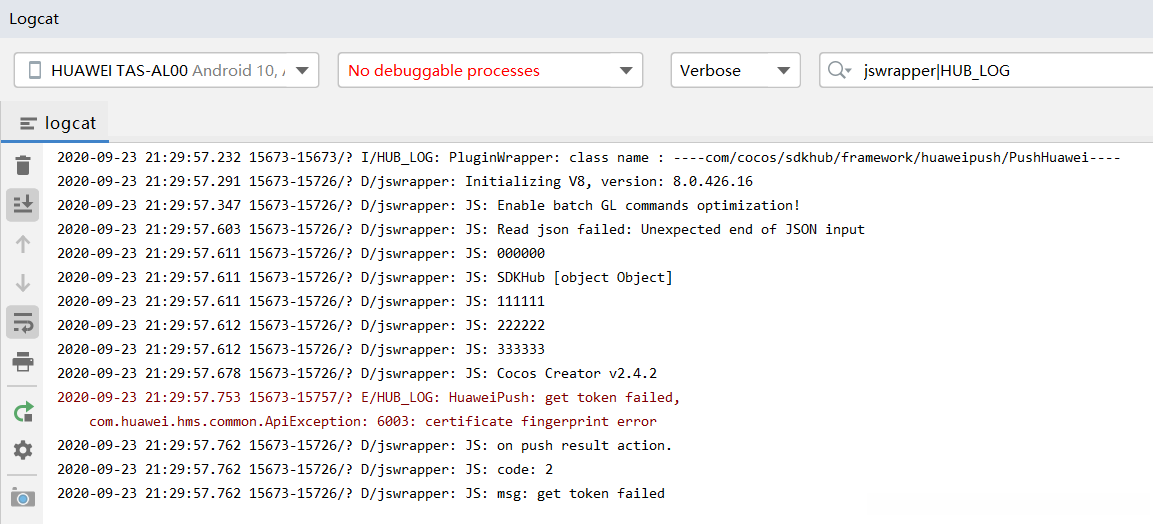Click the down arrow stack trace button
1153x524 pixels.
(22, 283)
